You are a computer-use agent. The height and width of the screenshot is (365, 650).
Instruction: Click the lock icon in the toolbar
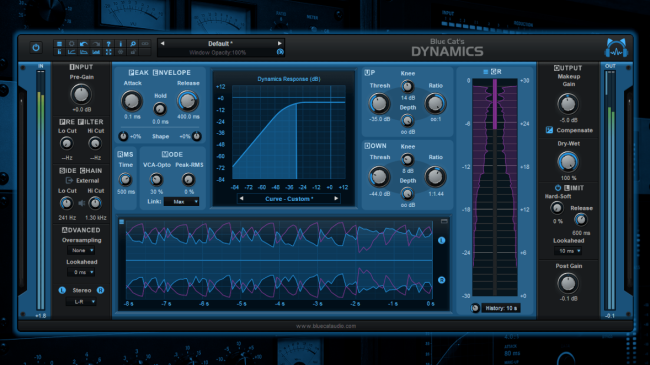coord(133,52)
